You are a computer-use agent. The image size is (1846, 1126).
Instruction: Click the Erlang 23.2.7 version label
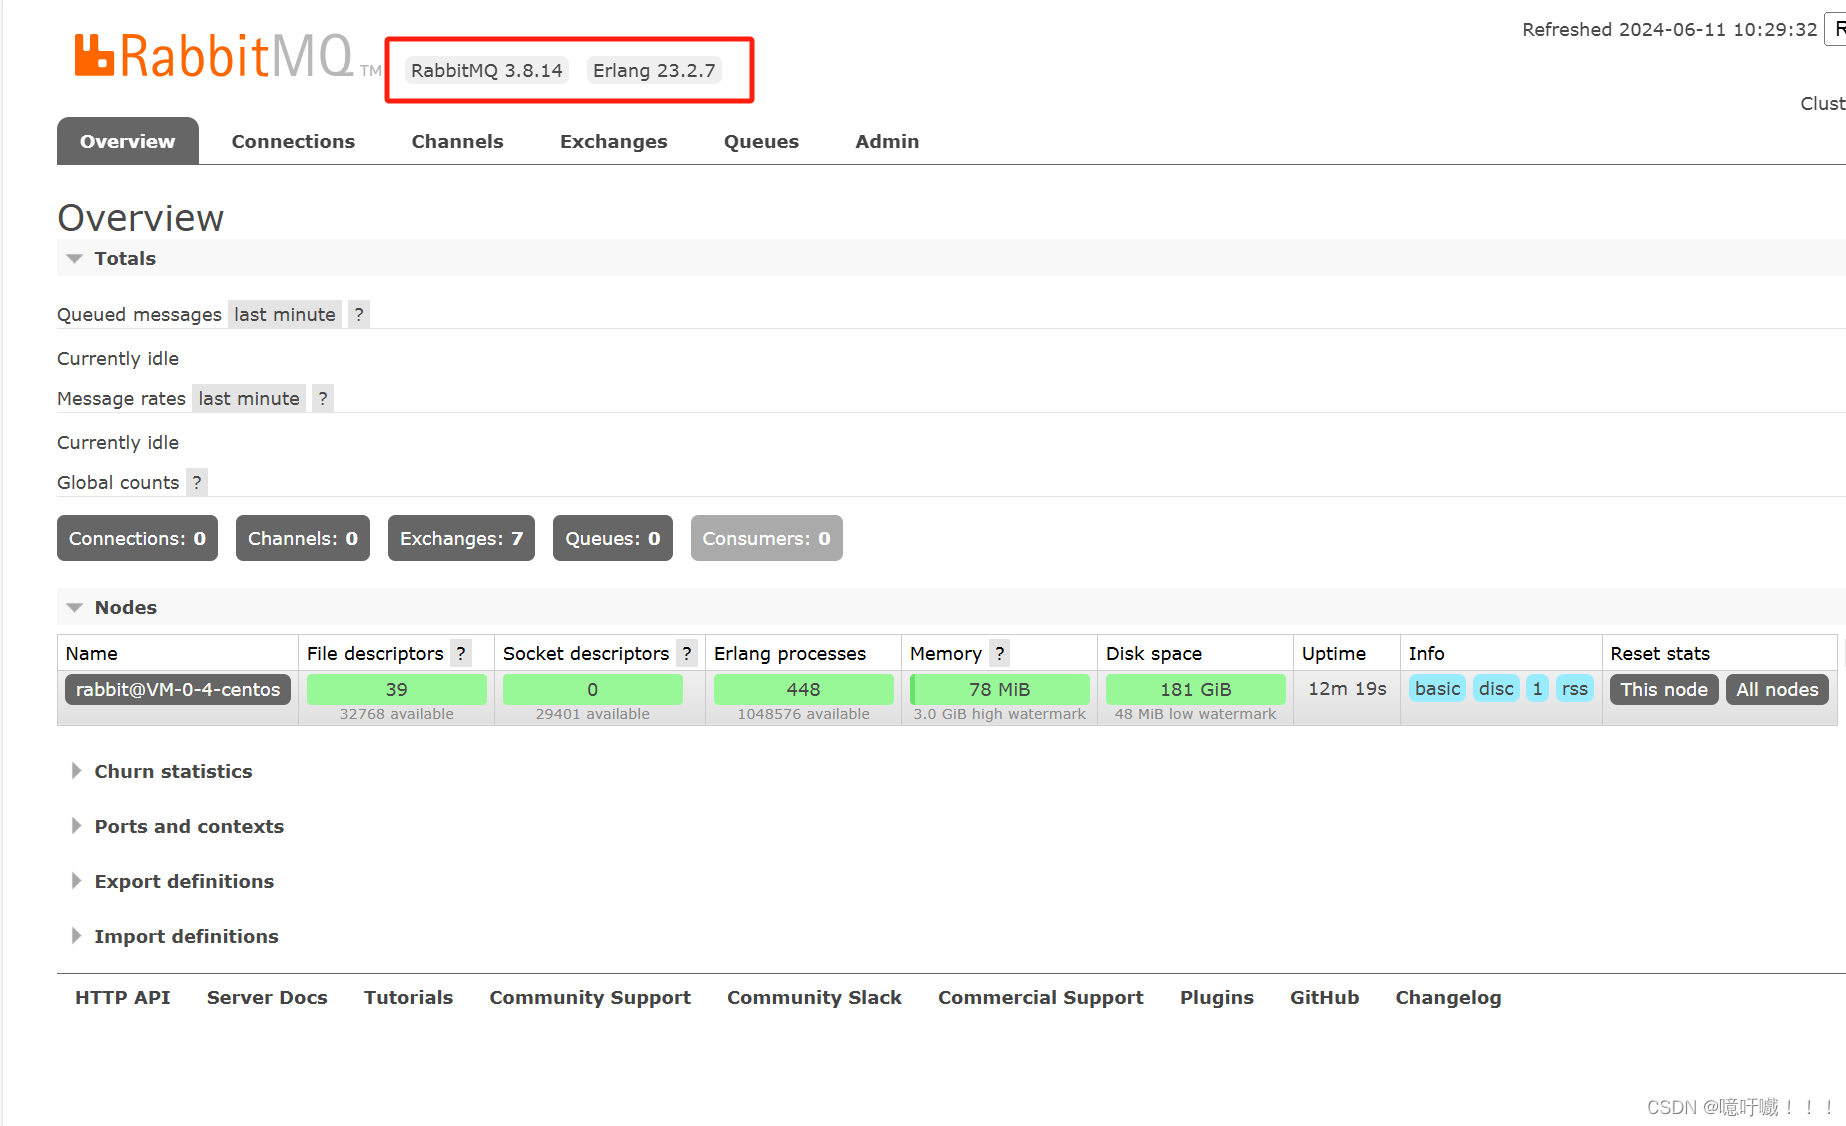654,70
